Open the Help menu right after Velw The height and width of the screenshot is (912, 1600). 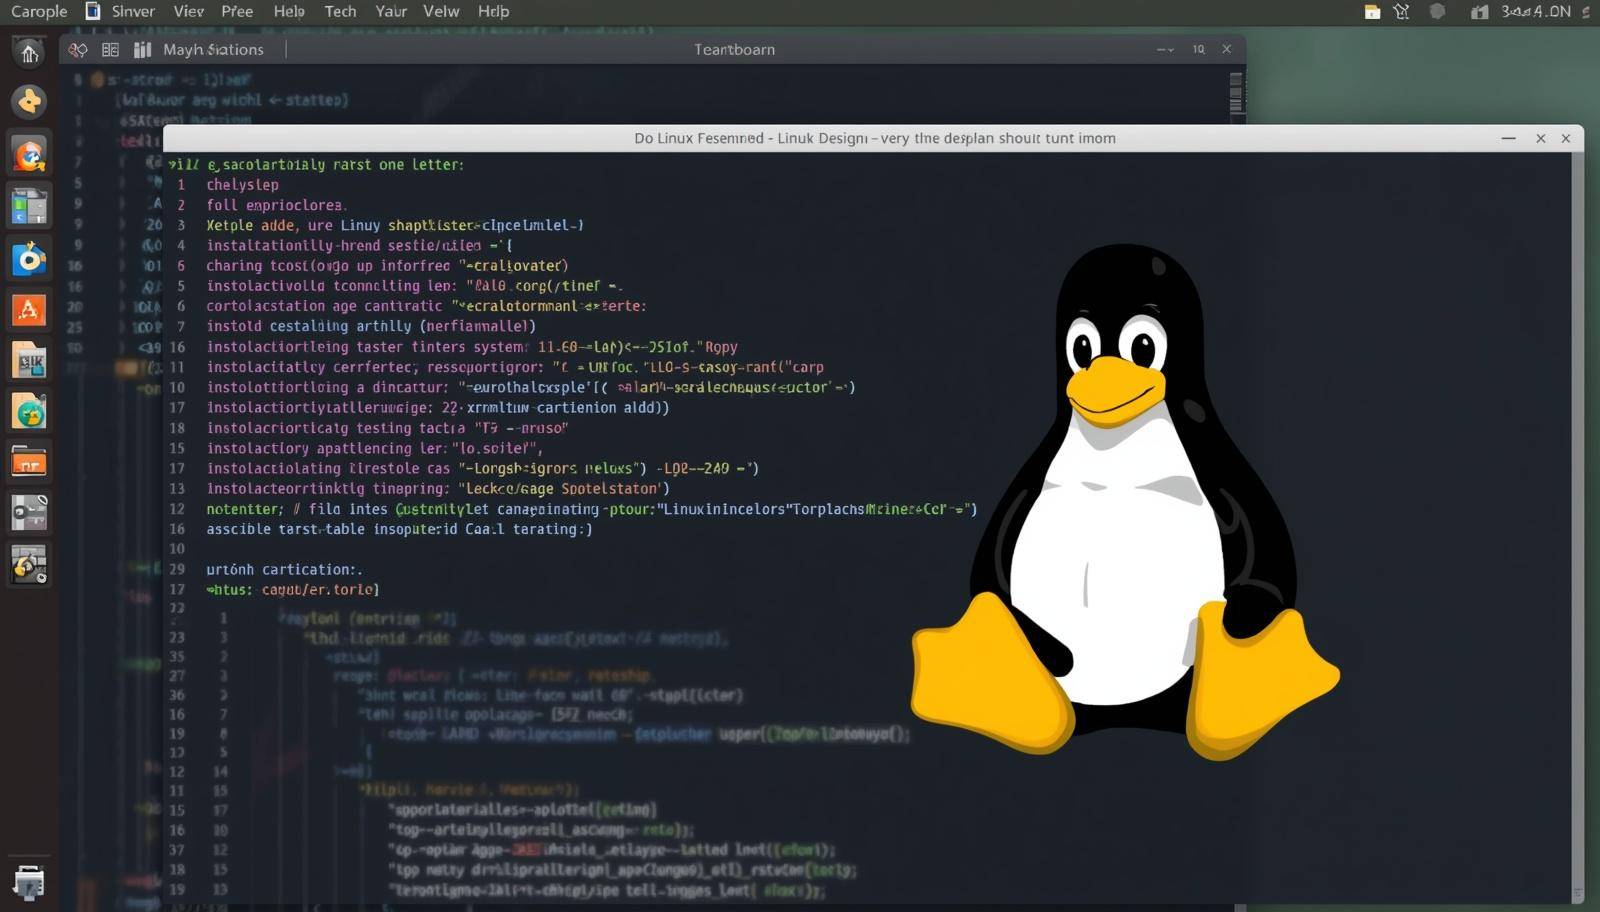(493, 11)
